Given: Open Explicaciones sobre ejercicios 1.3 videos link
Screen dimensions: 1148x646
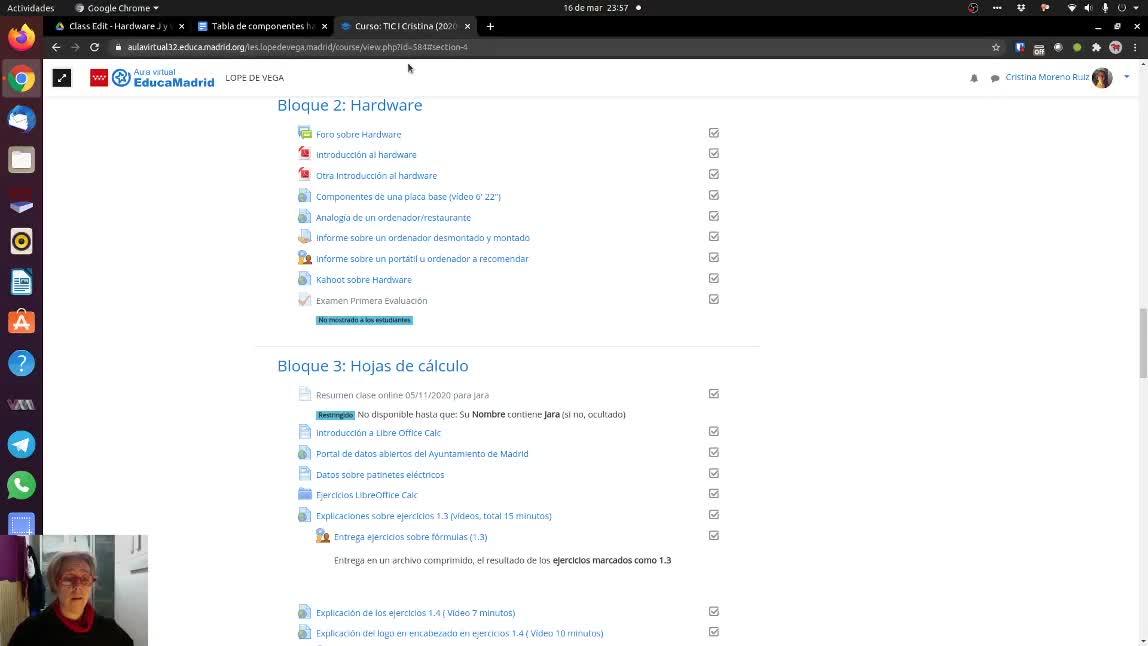Looking at the screenshot, I should (433, 516).
